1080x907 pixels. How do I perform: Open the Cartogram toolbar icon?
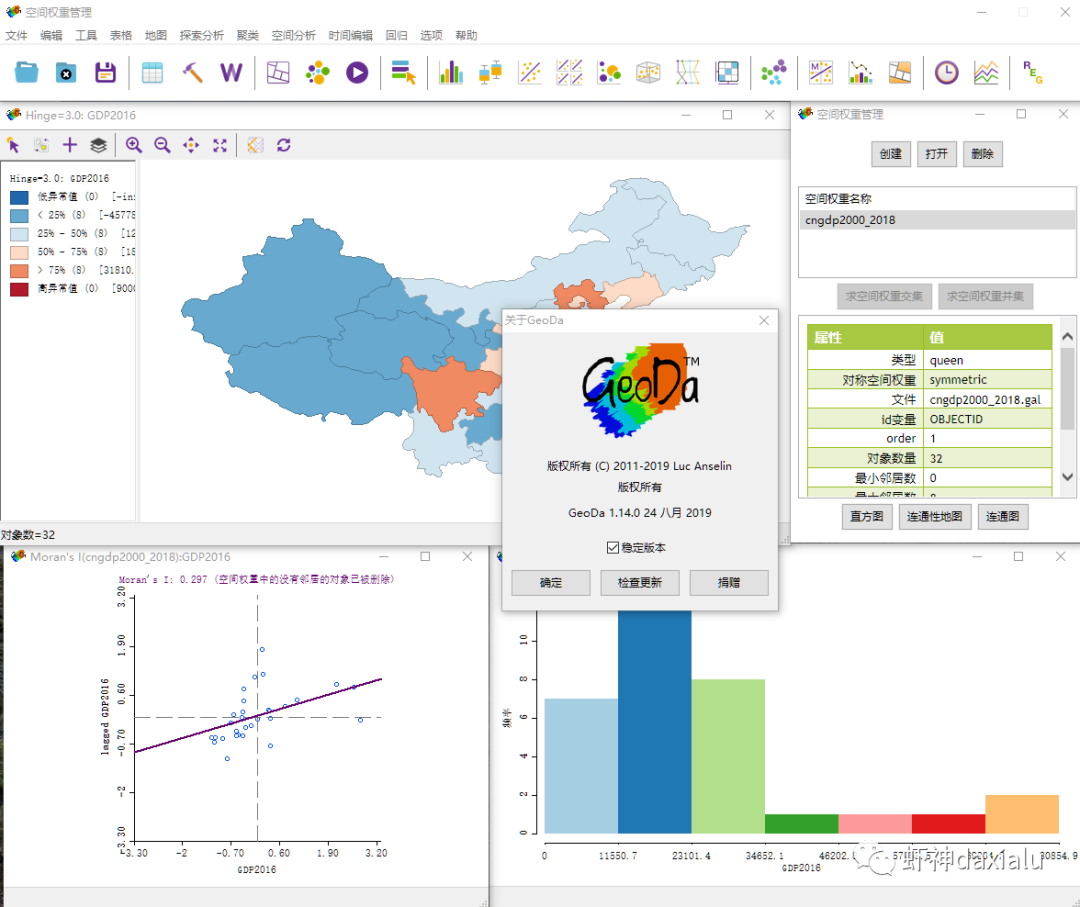[x=318, y=72]
